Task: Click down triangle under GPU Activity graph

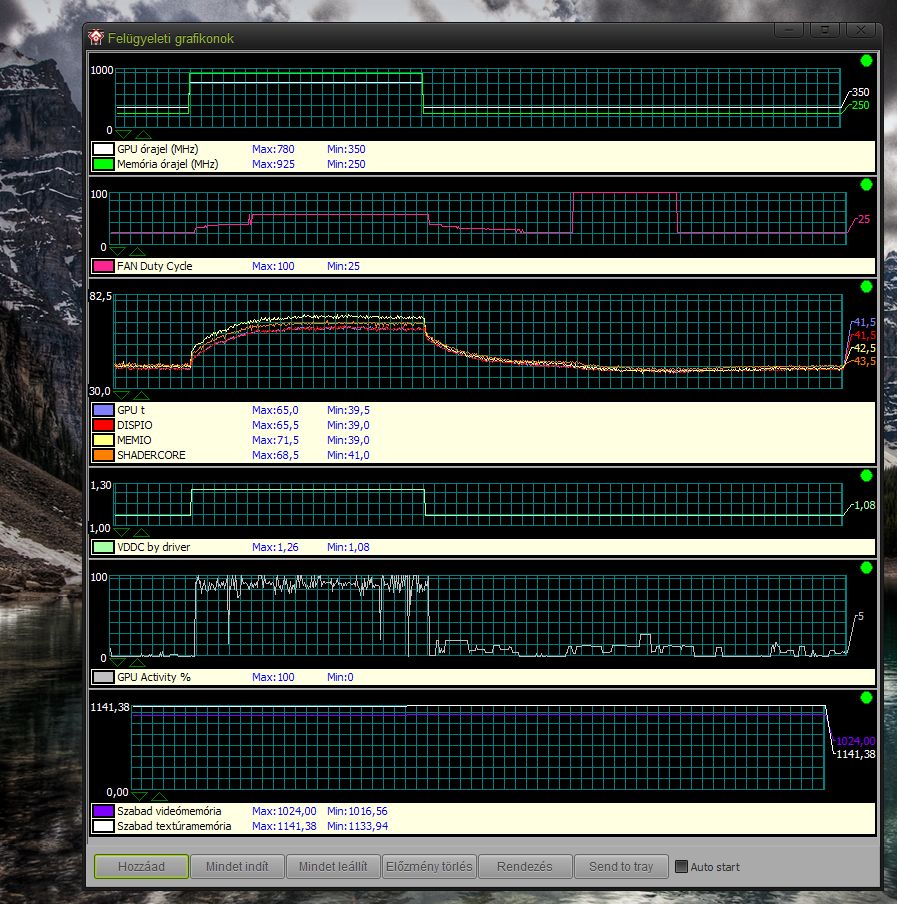Action: coord(117,662)
